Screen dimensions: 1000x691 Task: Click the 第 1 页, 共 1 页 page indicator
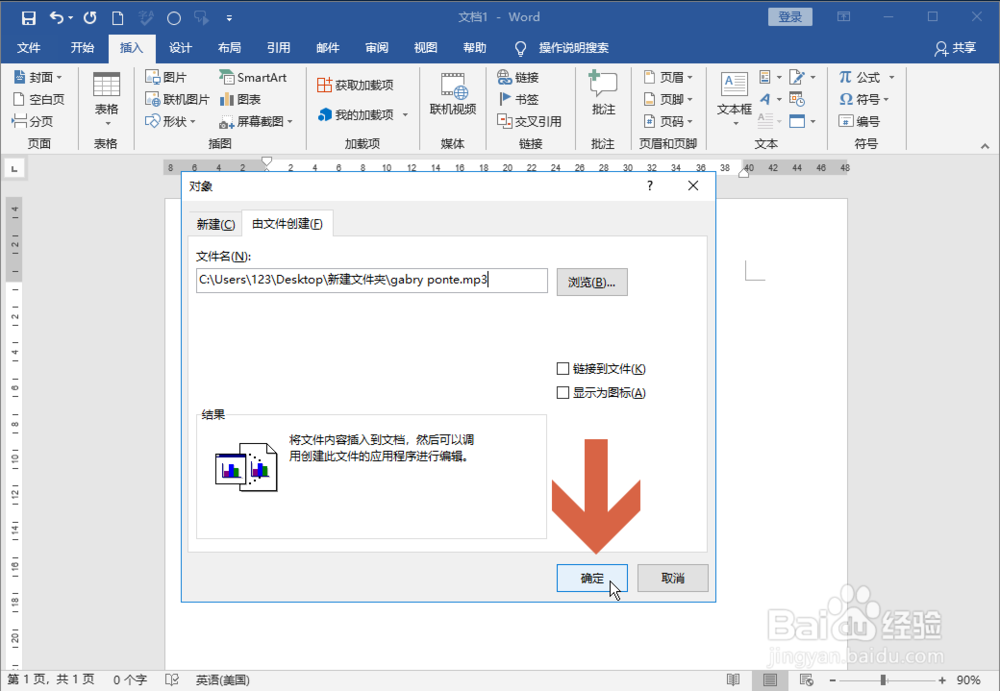[51, 680]
